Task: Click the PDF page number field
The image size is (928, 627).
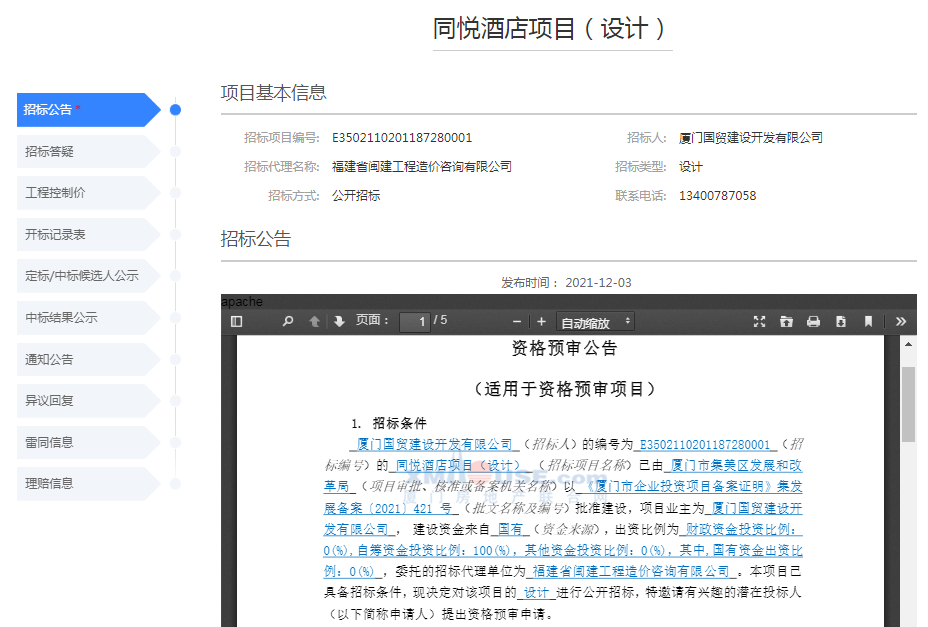Action: (x=415, y=321)
